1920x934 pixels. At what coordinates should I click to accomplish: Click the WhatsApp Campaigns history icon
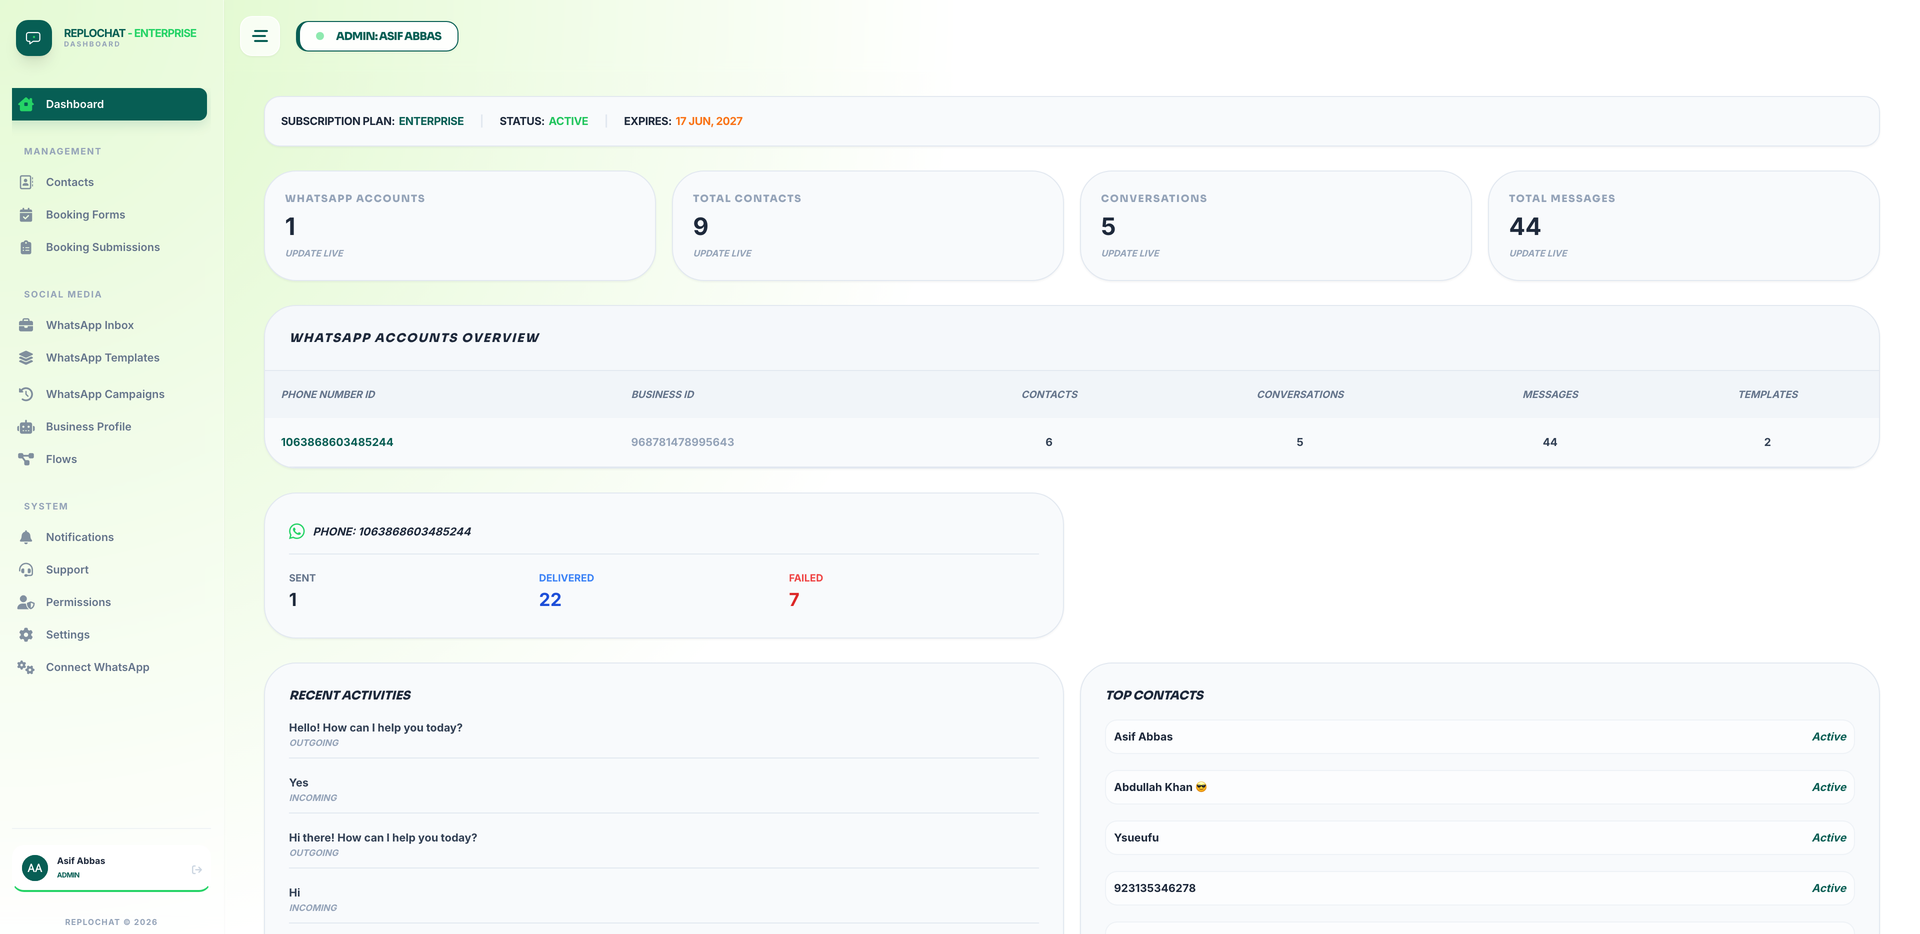click(x=26, y=394)
